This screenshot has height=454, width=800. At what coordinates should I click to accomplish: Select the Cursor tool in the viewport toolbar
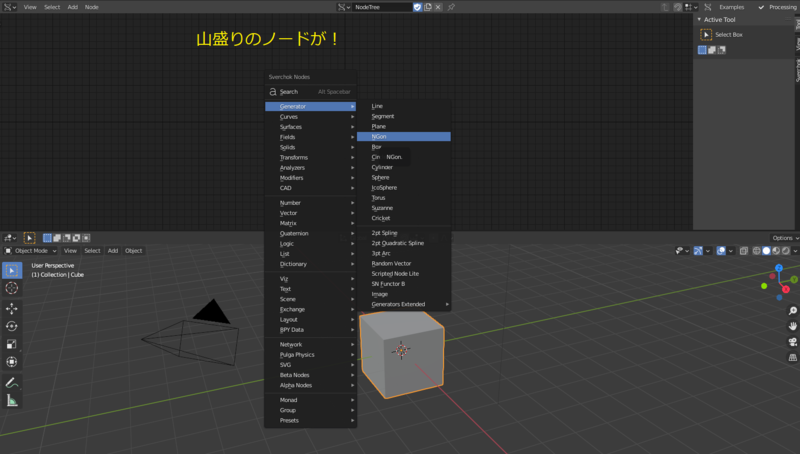pos(12,288)
